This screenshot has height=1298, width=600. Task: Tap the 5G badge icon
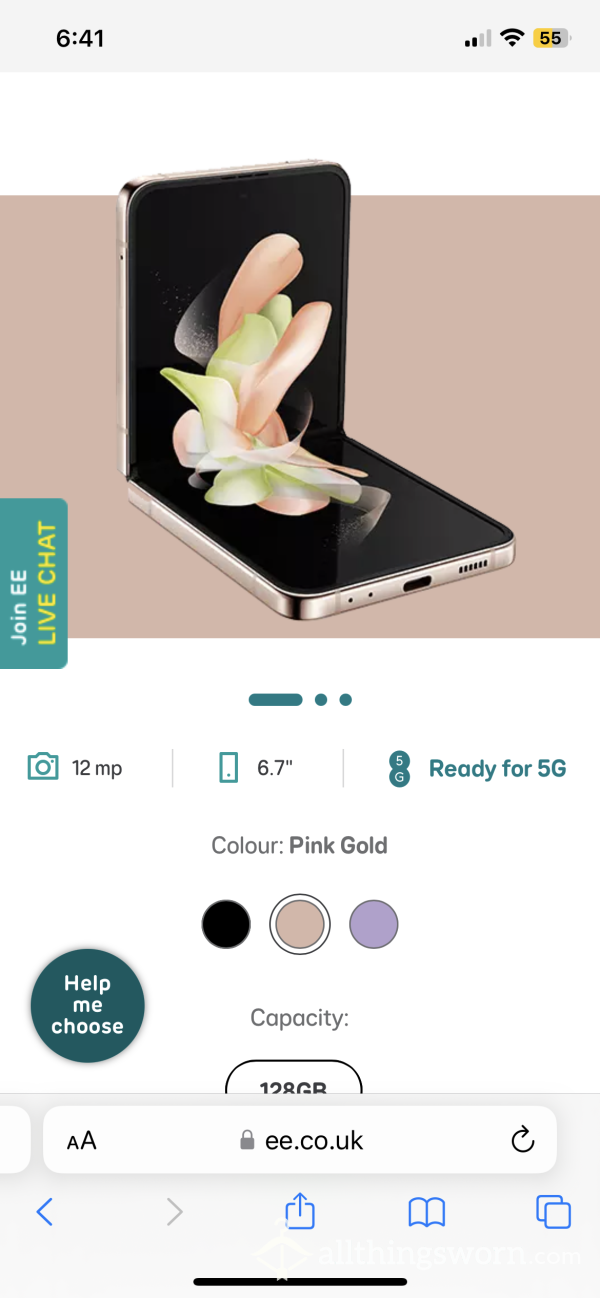click(399, 768)
